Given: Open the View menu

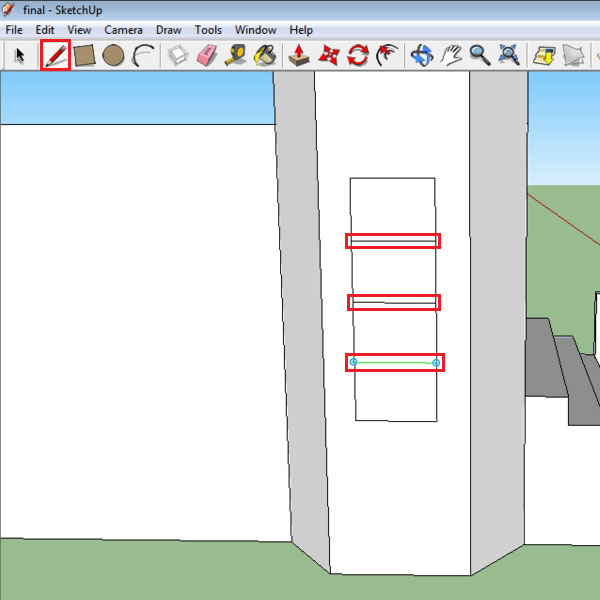Looking at the screenshot, I should [x=79, y=30].
